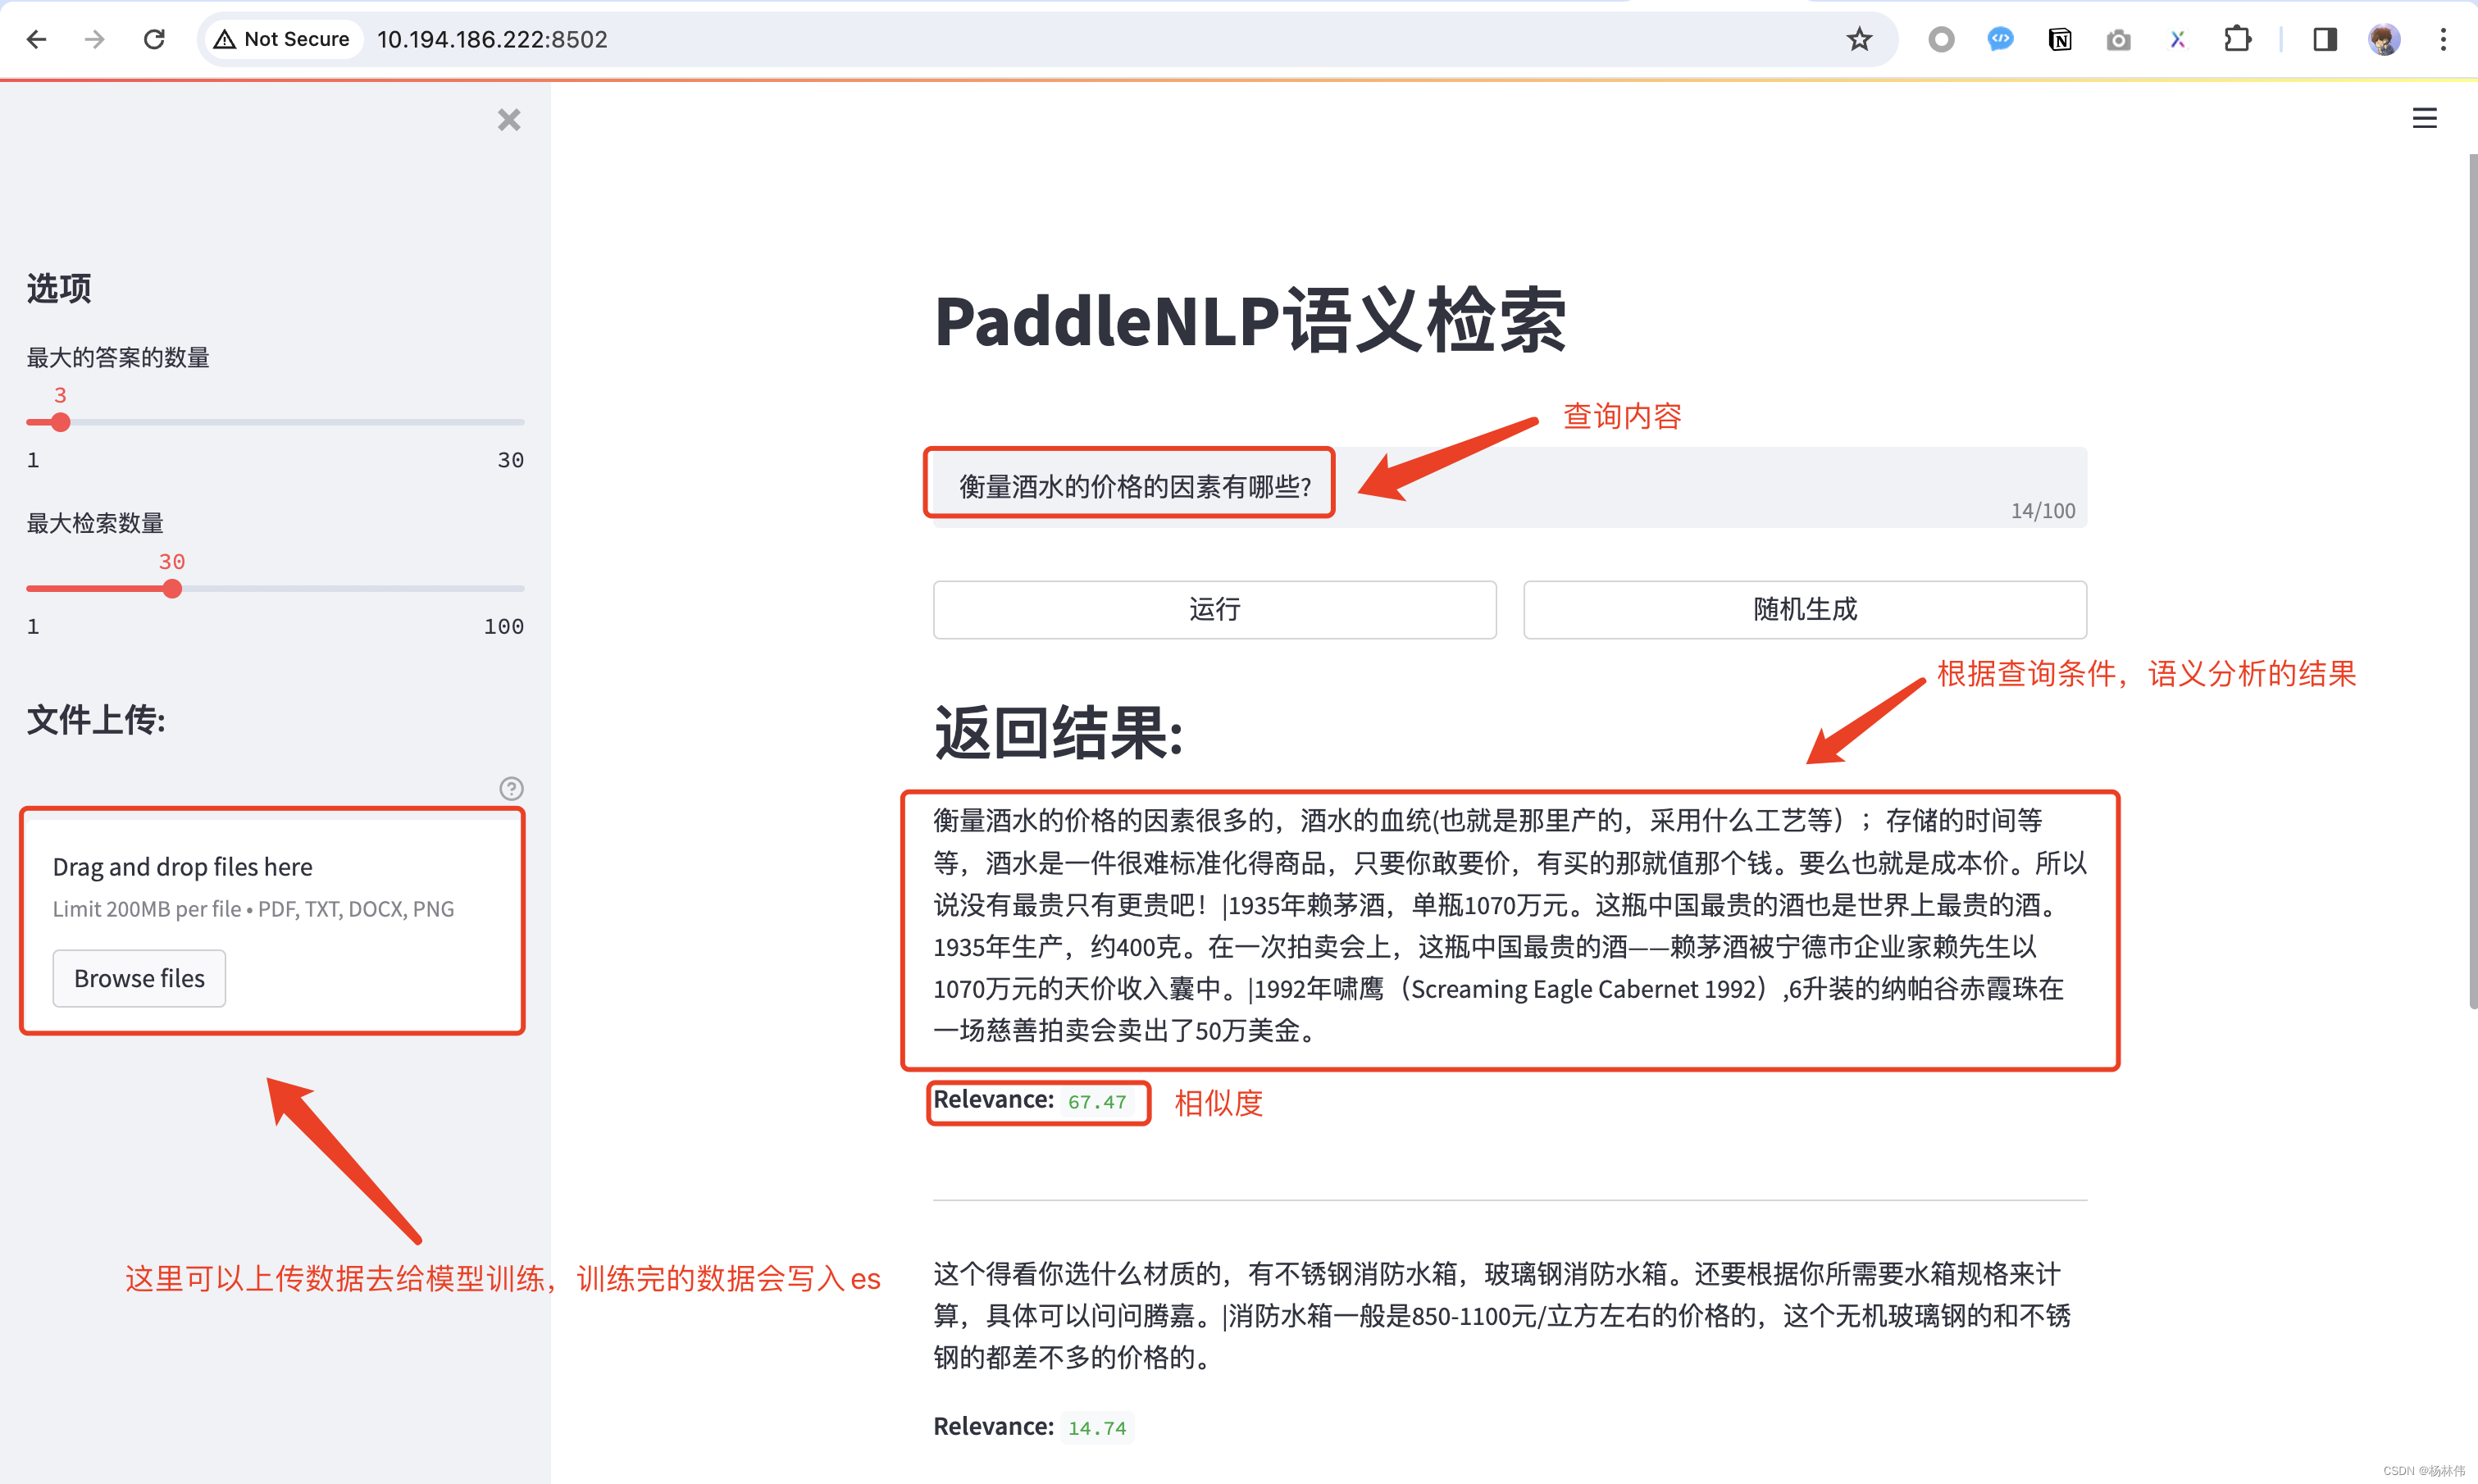This screenshot has width=2478, height=1484.
Task: Click the camera screenshot extension icon
Action: 2119,39
